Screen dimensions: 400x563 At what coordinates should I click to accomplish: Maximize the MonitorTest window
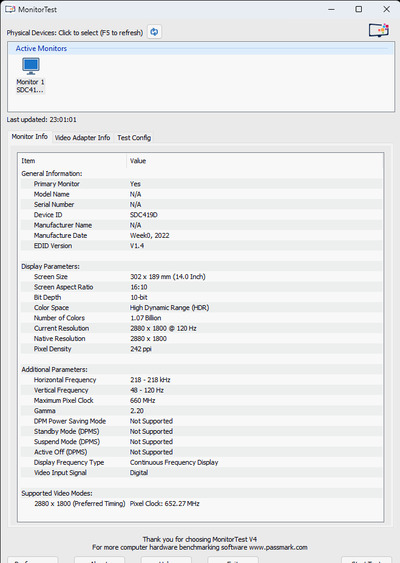358,9
